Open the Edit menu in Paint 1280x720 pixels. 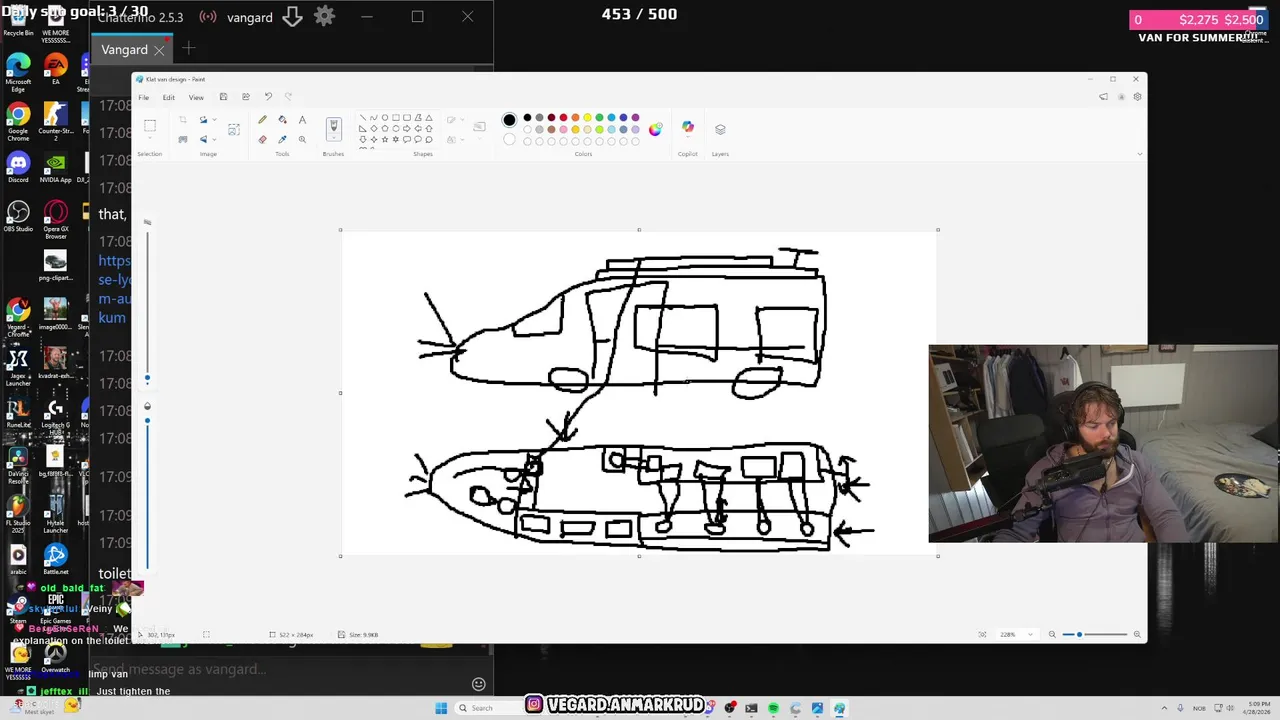pyautogui.click(x=169, y=97)
